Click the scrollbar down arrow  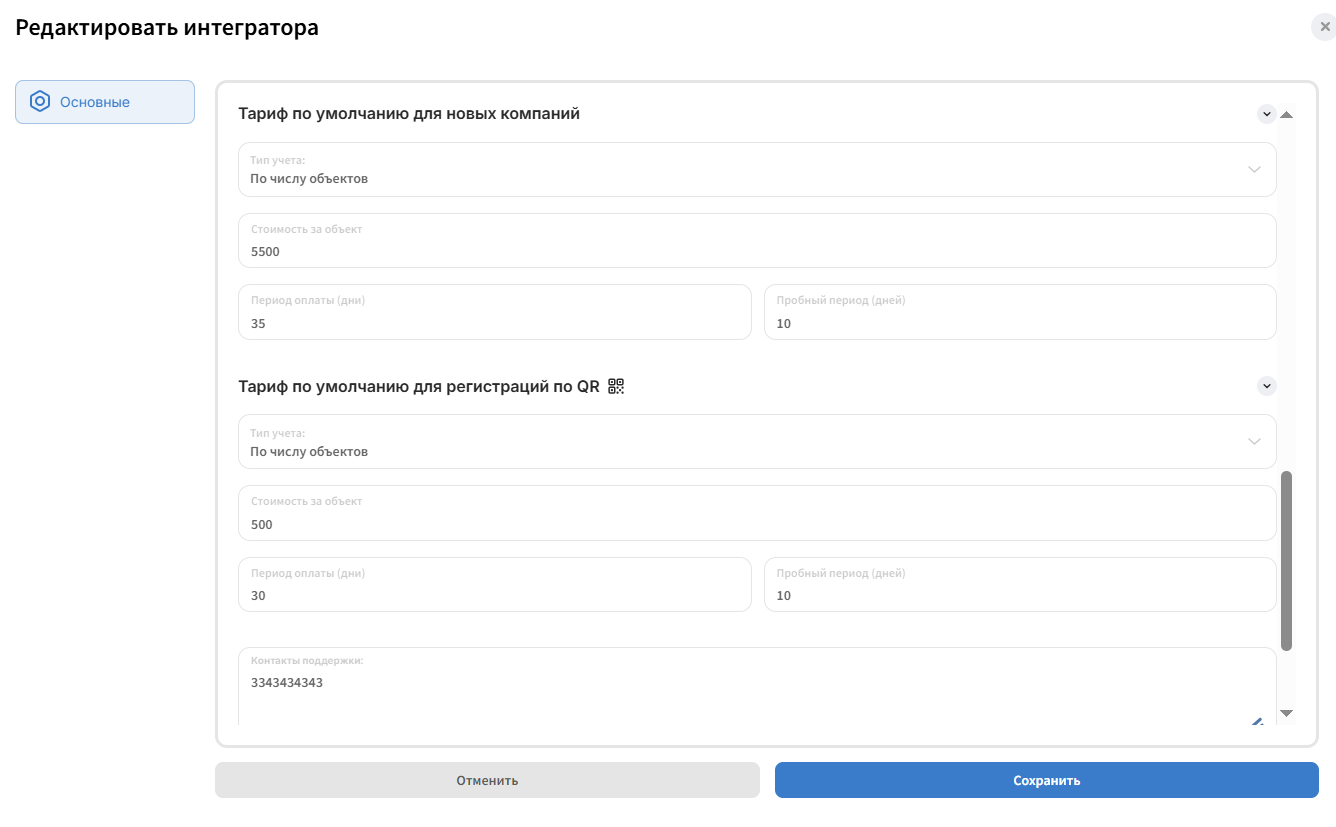coord(1287,713)
